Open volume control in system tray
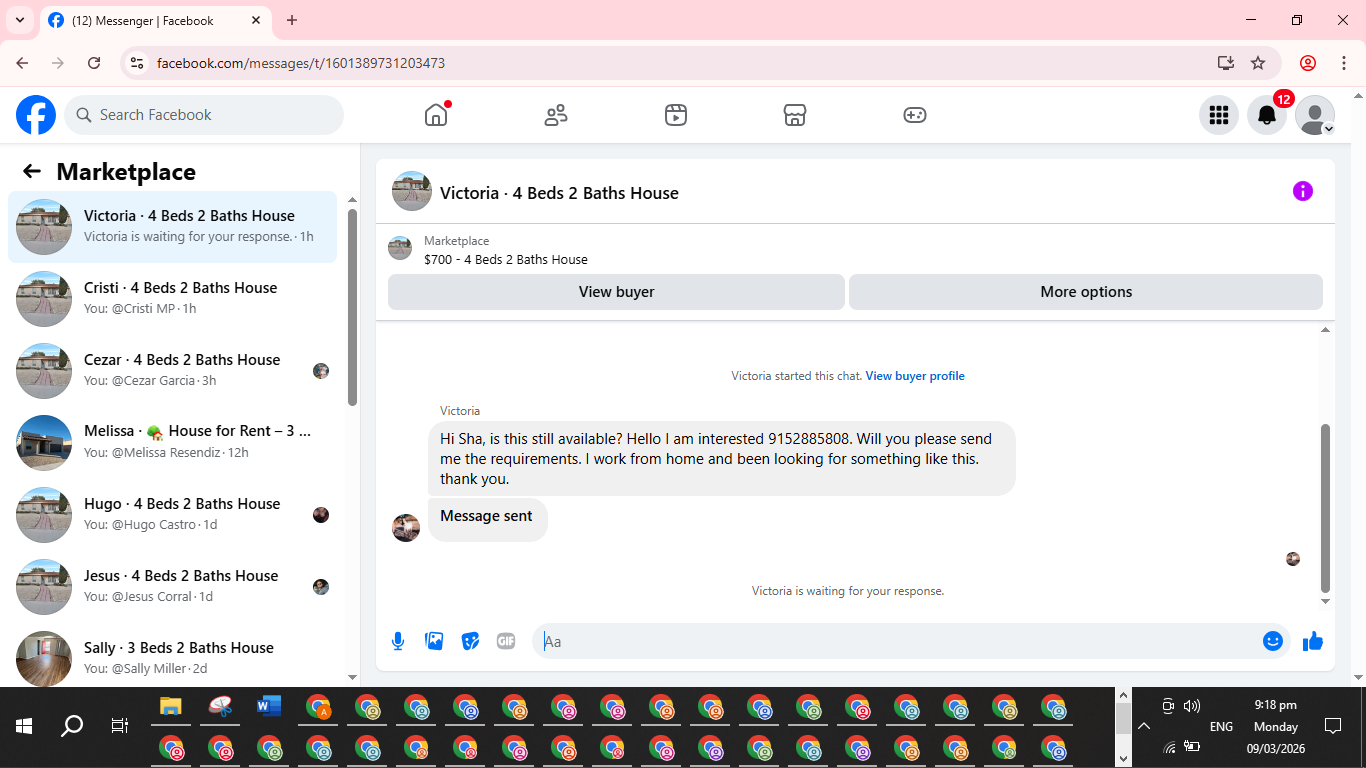 [1192, 706]
